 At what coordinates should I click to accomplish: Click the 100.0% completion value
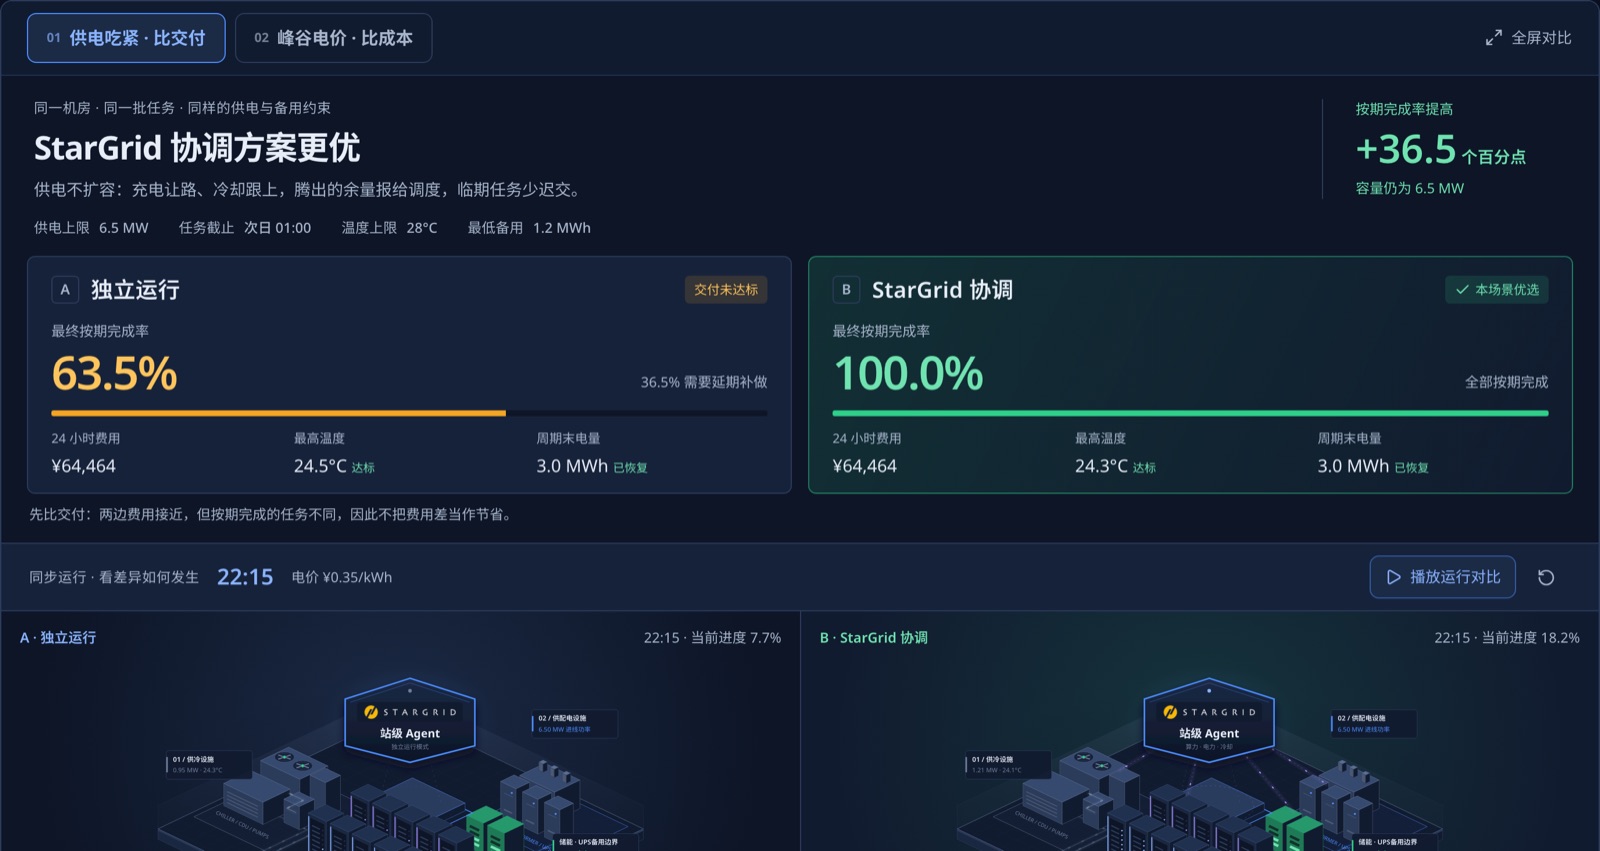(908, 374)
